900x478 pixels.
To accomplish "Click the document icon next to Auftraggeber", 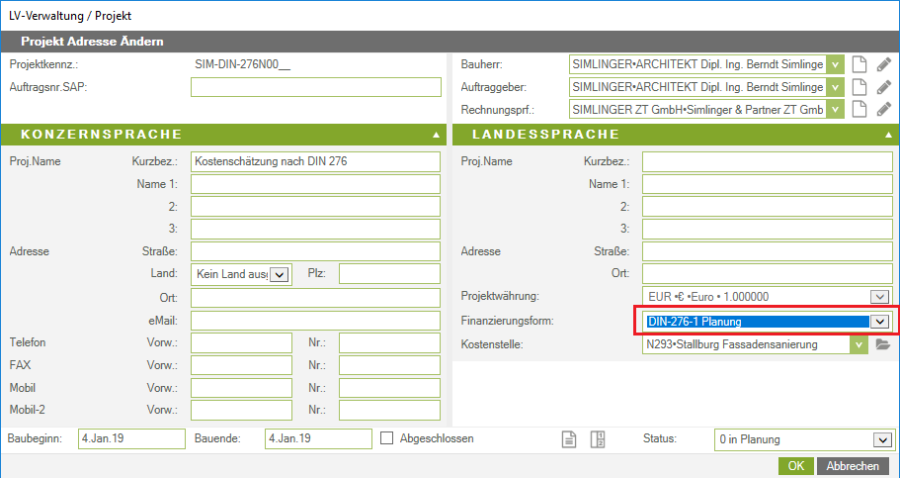I will [x=859, y=87].
